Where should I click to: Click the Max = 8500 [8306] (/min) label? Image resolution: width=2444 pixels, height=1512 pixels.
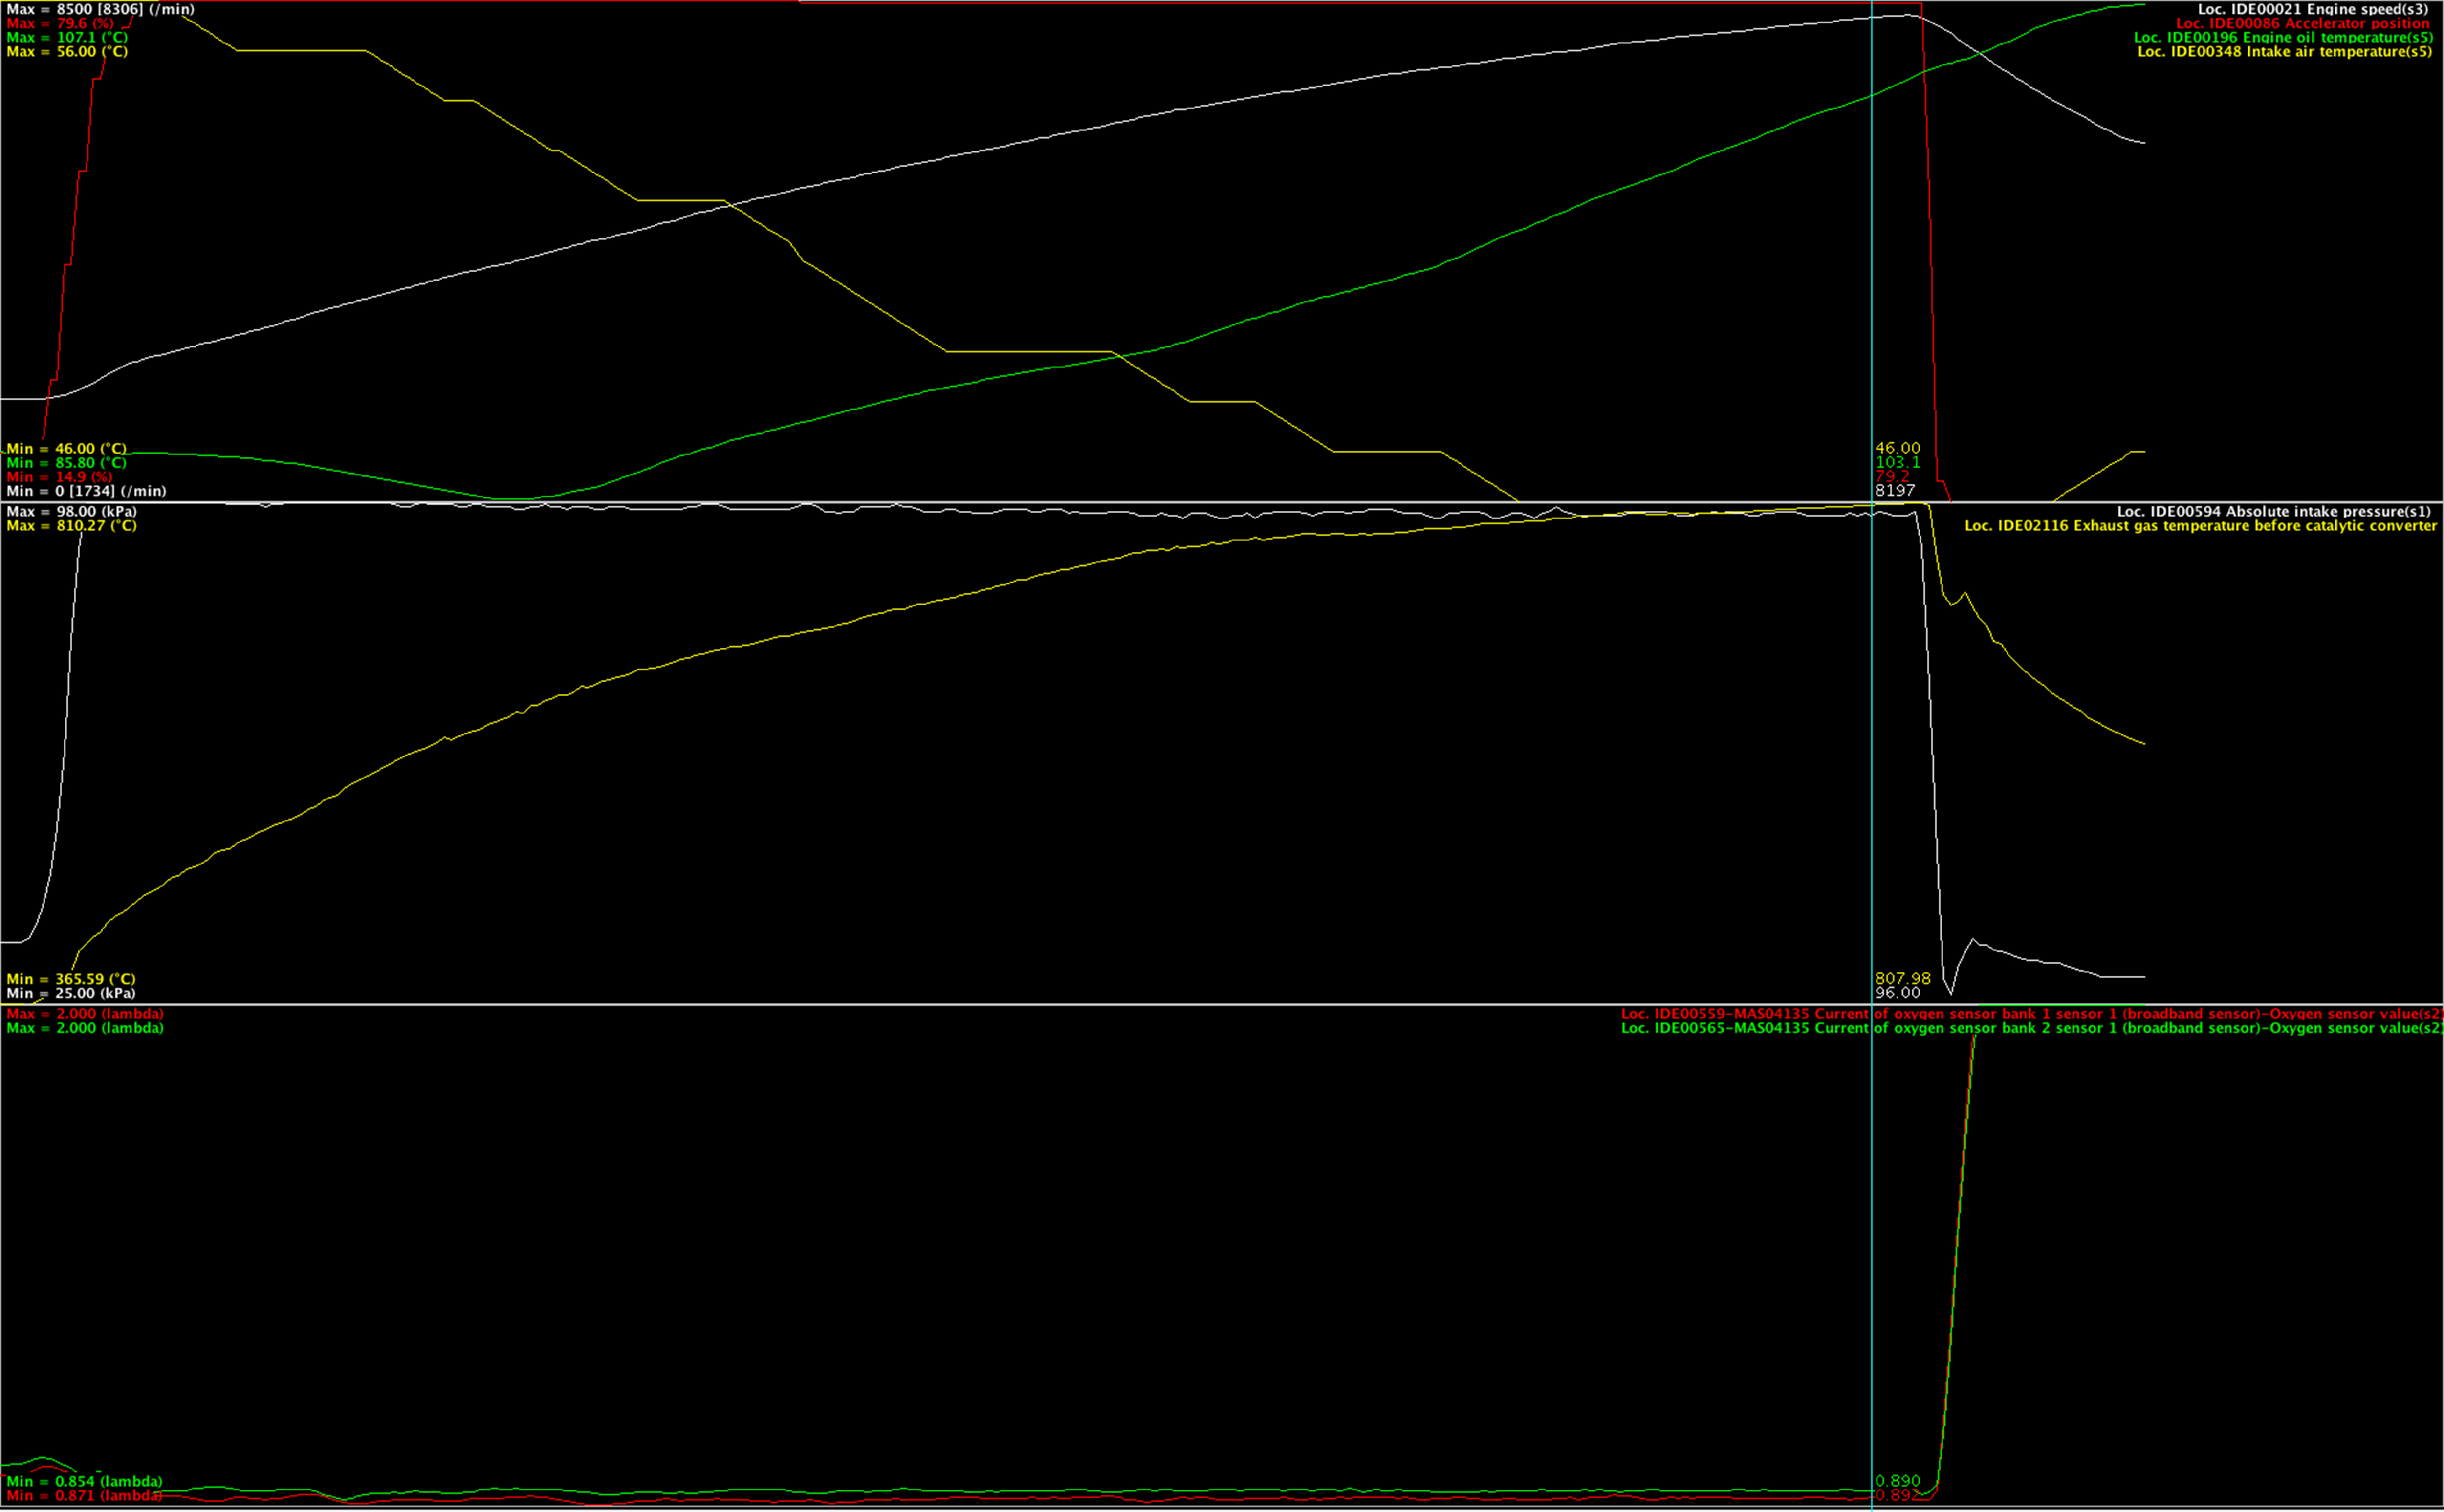pyautogui.click(x=100, y=9)
